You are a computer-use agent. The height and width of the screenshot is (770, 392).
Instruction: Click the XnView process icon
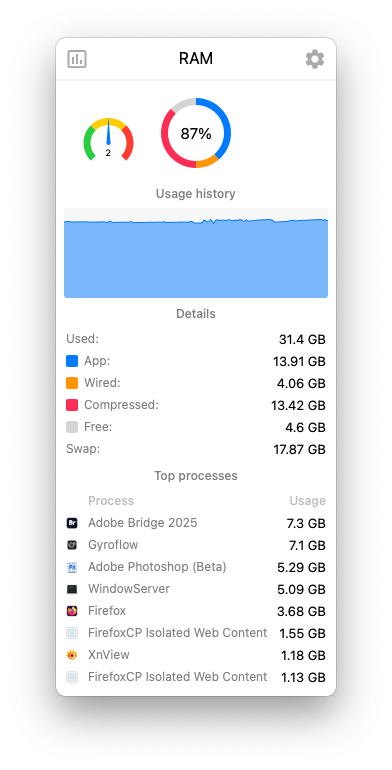pos(72,655)
